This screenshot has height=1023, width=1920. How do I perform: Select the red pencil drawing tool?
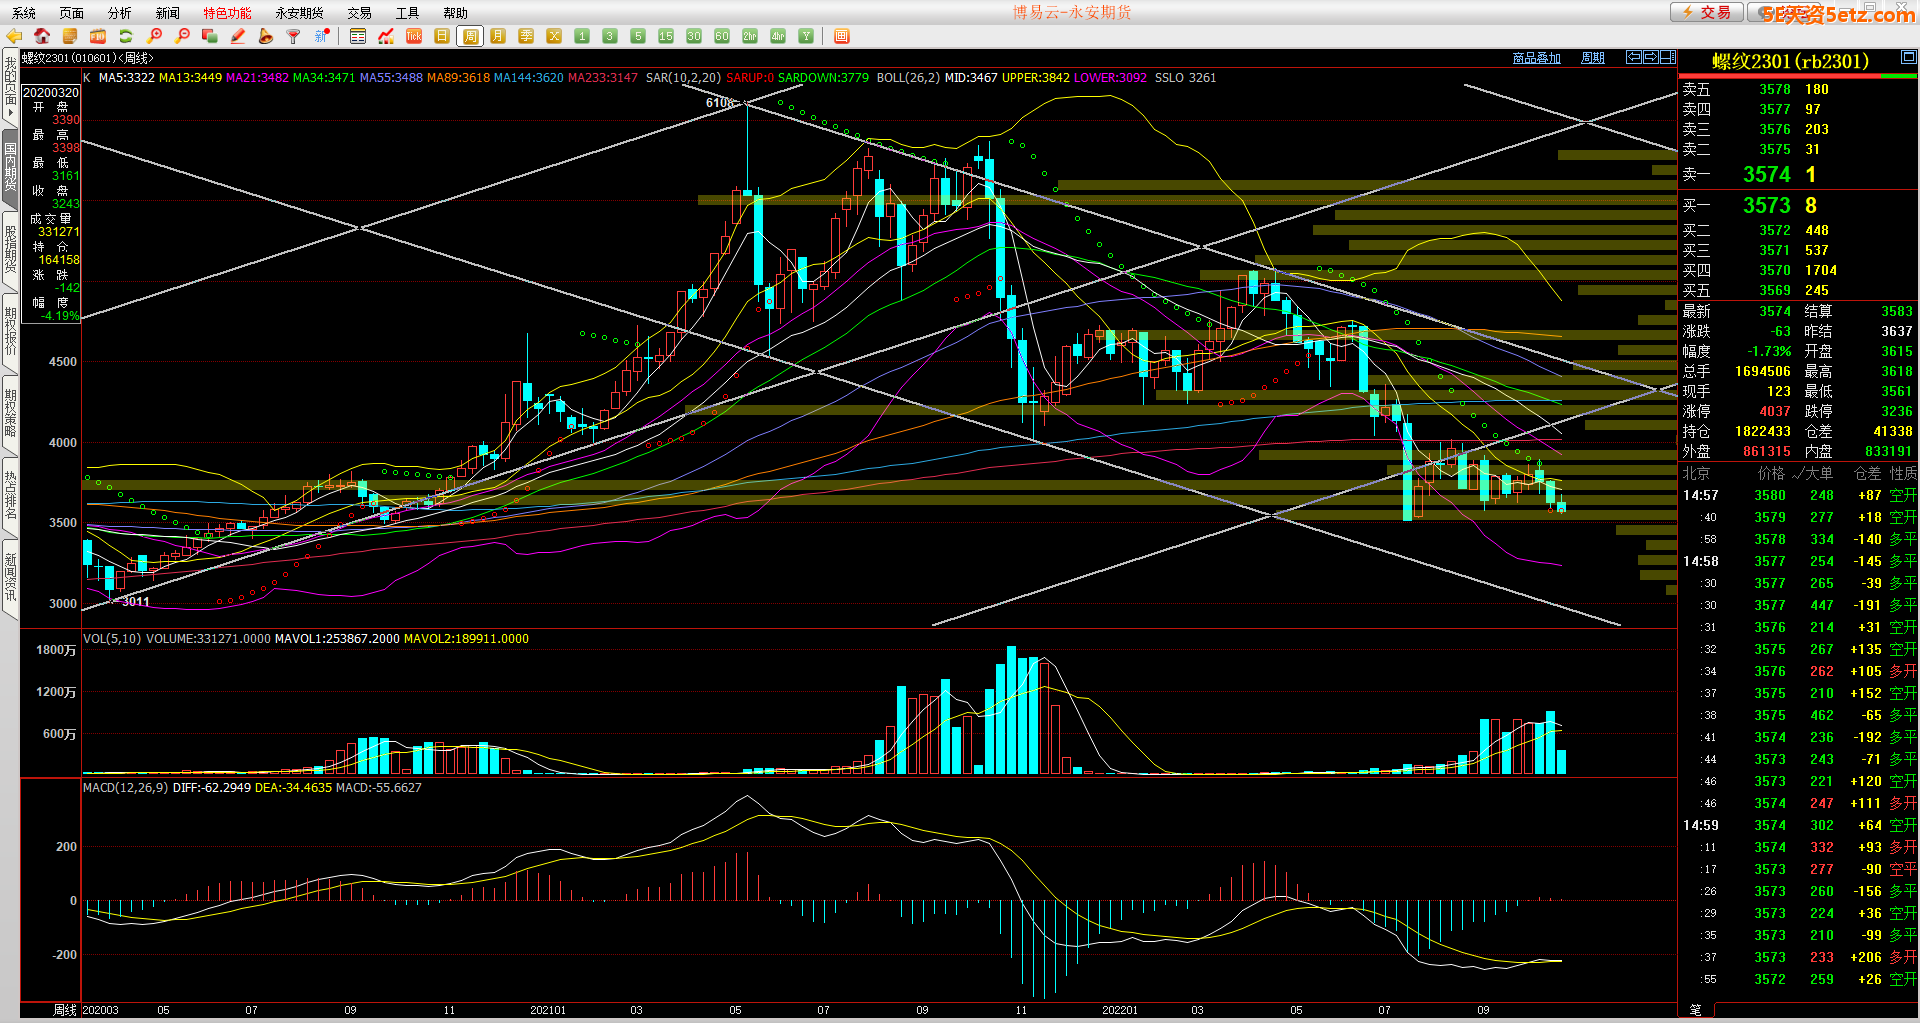[x=238, y=36]
